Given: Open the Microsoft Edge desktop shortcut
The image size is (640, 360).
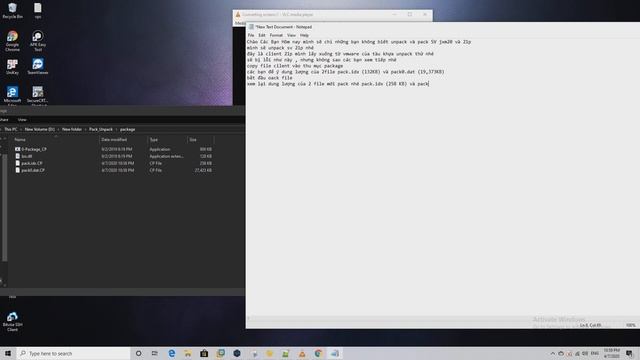Looking at the screenshot, I should tap(12, 96).
